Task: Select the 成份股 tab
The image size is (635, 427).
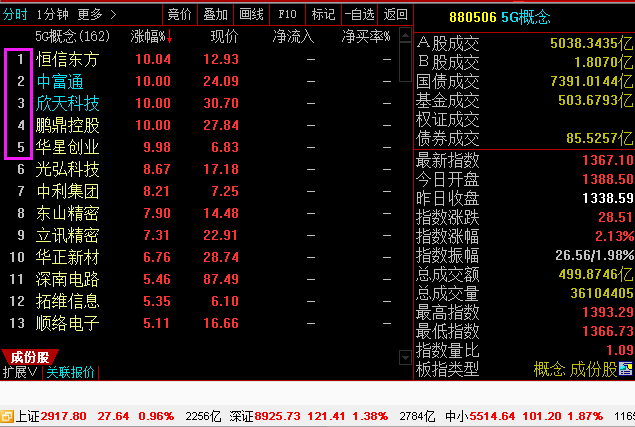Action: click(30, 357)
